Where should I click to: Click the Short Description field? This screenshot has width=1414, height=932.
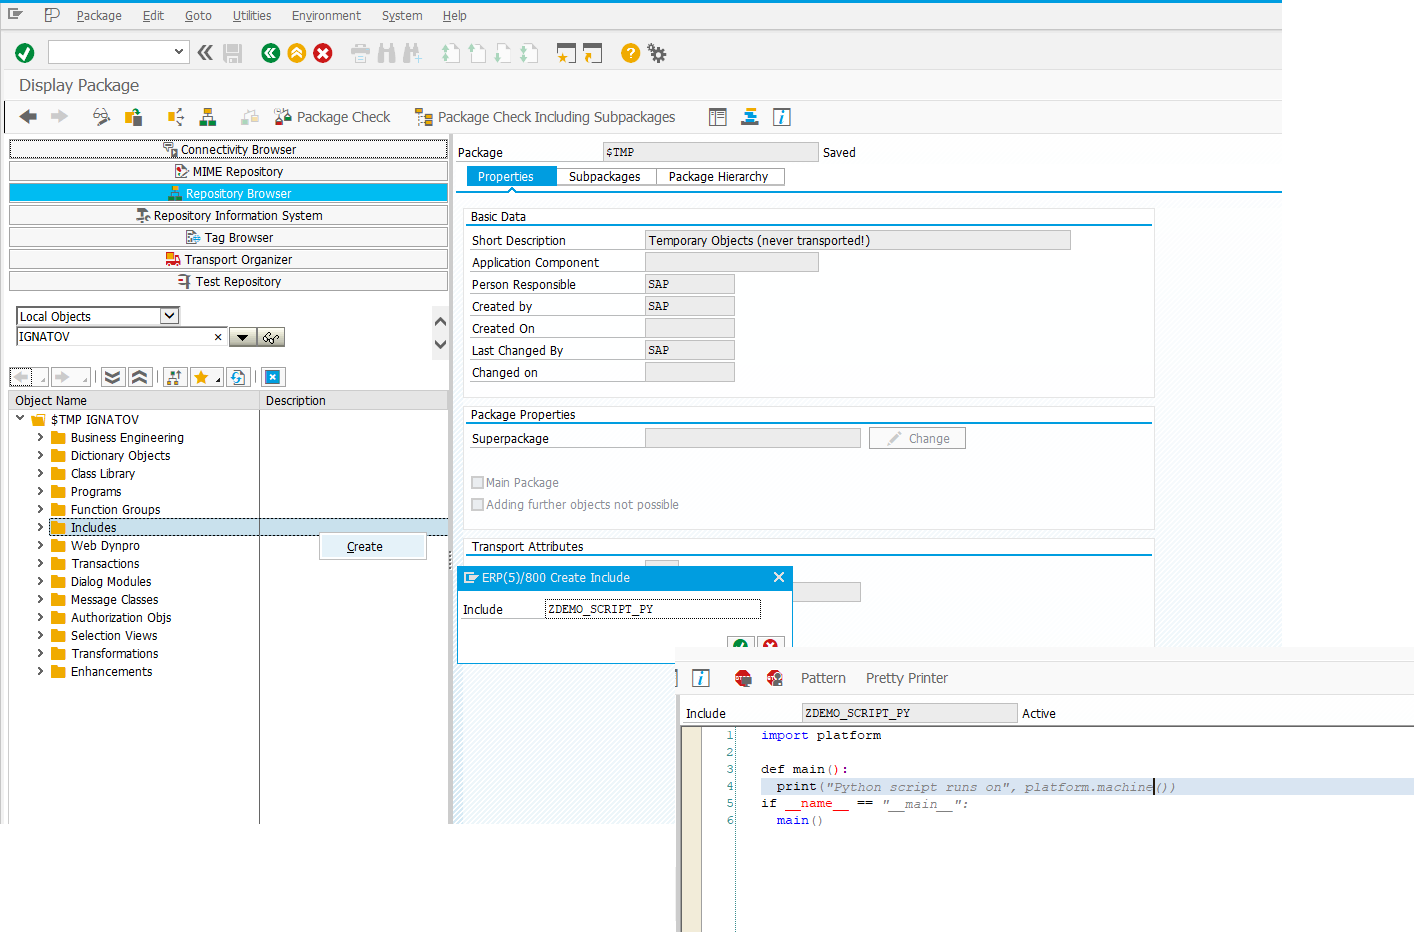(858, 240)
